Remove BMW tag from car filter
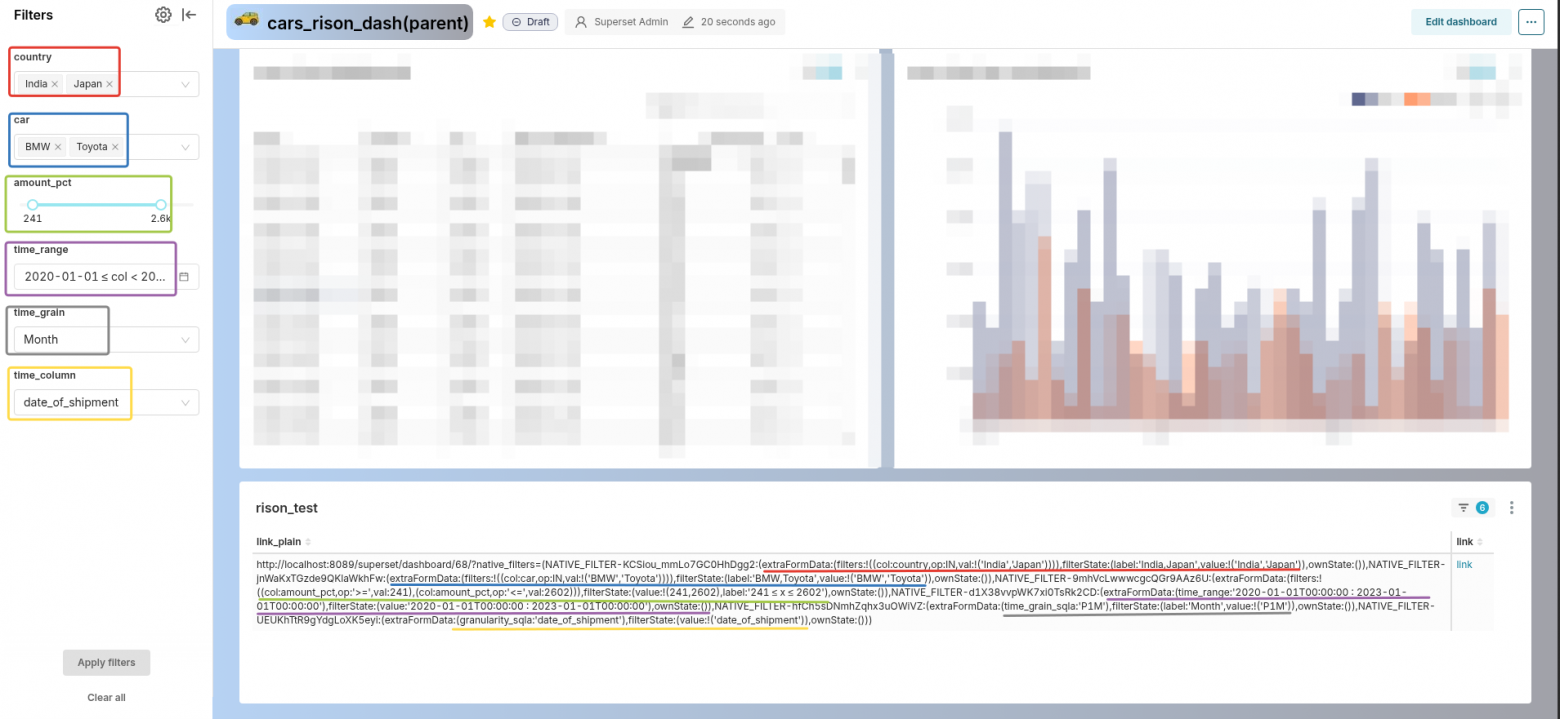 [58, 147]
